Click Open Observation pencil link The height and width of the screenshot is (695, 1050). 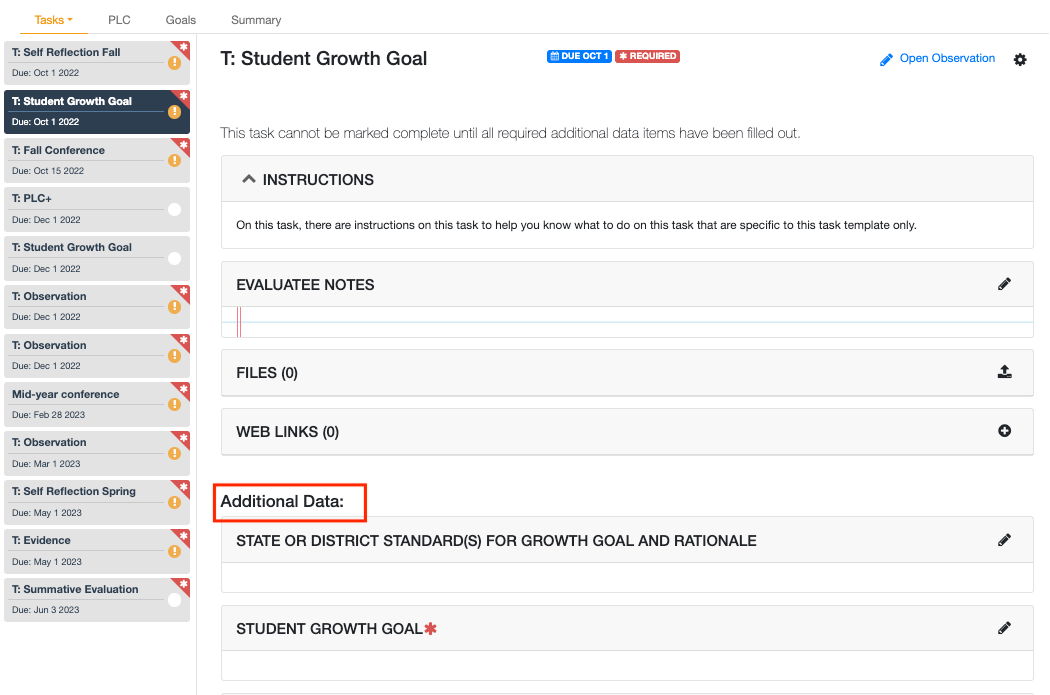click(937, 59)
